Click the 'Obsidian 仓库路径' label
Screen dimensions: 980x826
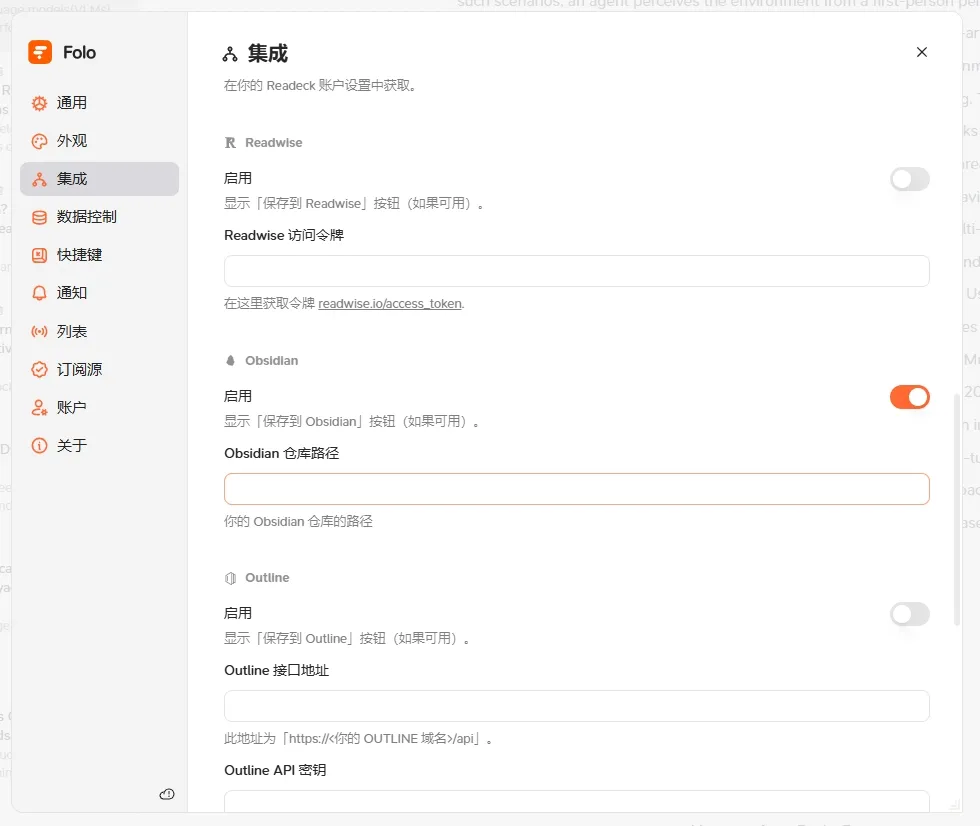282,454
